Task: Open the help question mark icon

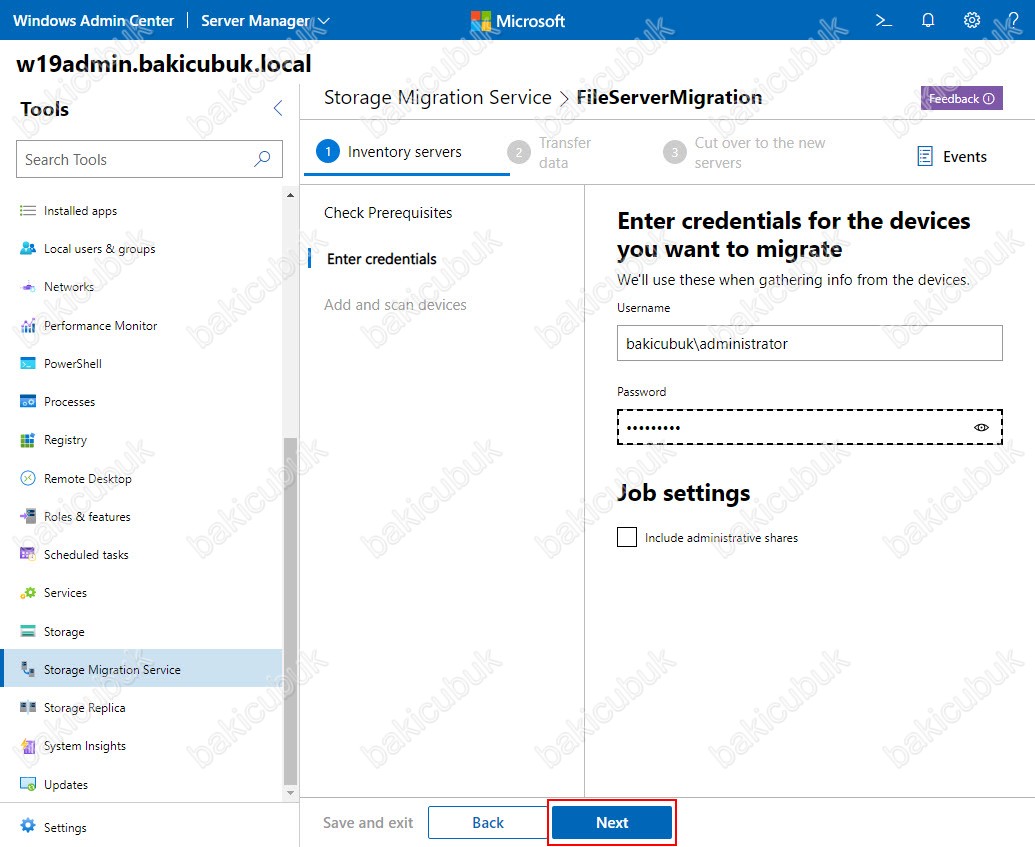Action: pyautogui.click(x=1013, y=20)
